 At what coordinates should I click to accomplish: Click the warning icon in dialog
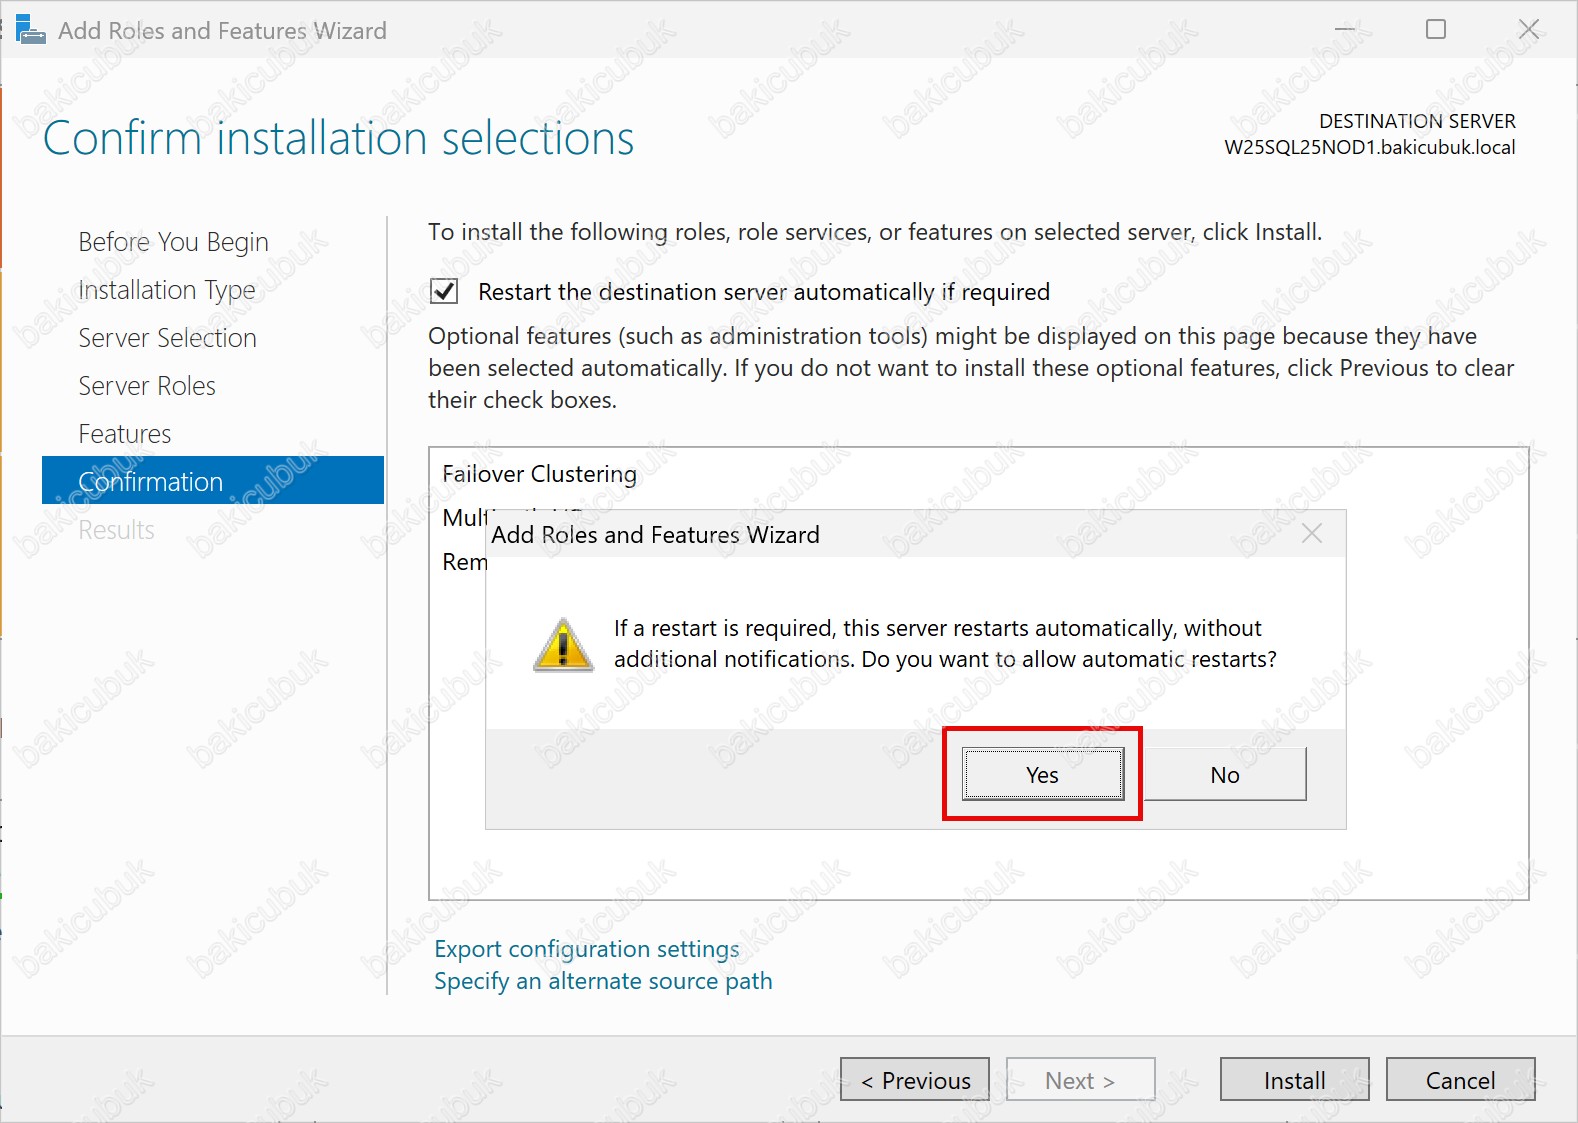563,645
